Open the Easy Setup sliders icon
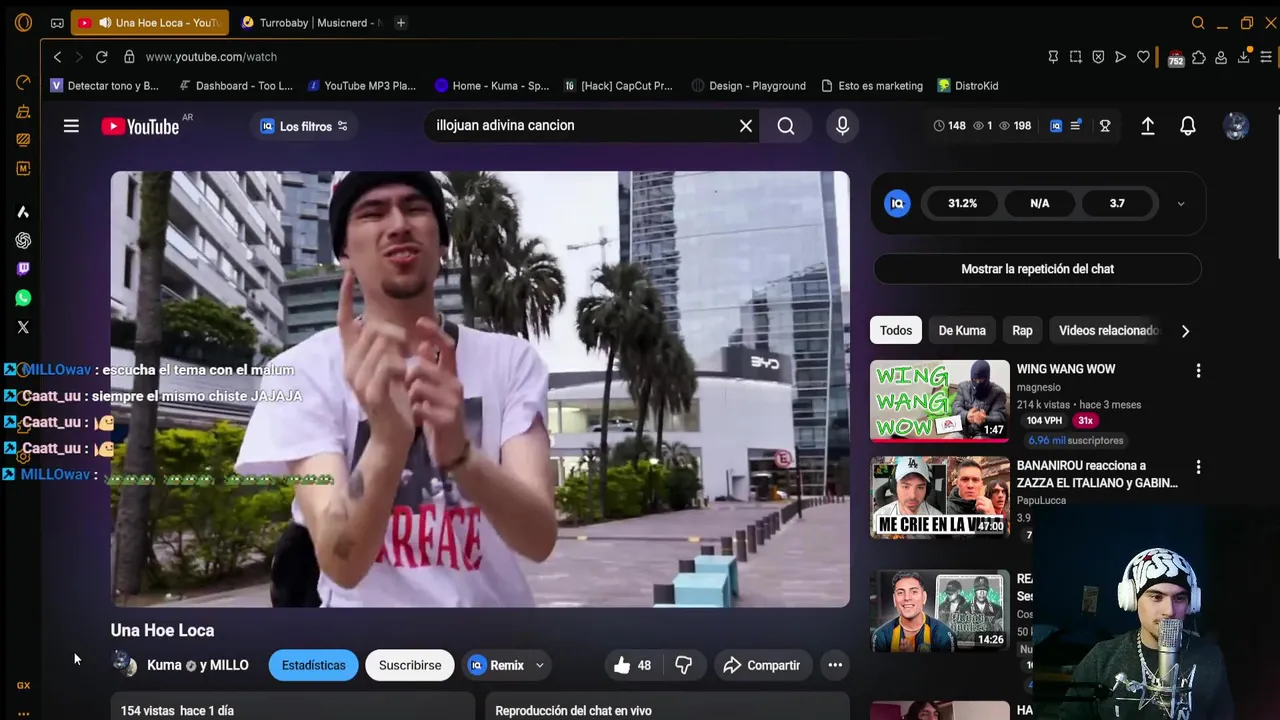 coord(1266,57)
